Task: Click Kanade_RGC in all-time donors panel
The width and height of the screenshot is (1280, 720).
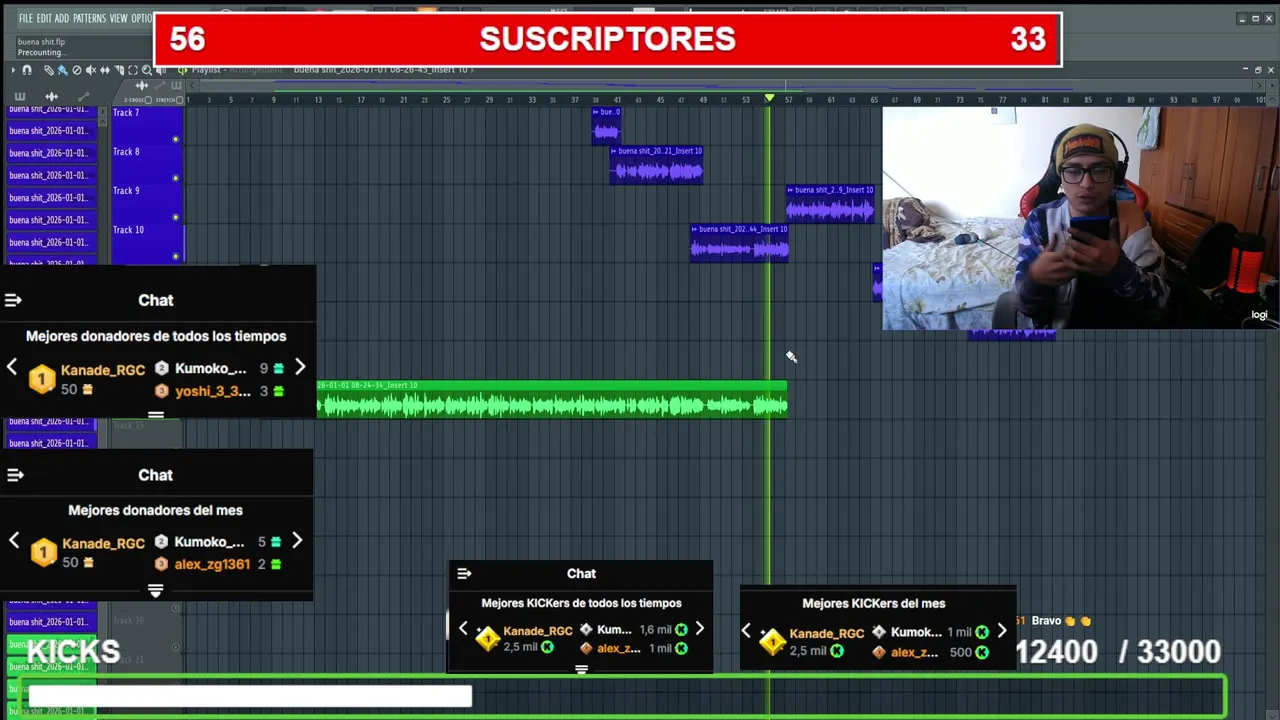Action: click(103, 370)
